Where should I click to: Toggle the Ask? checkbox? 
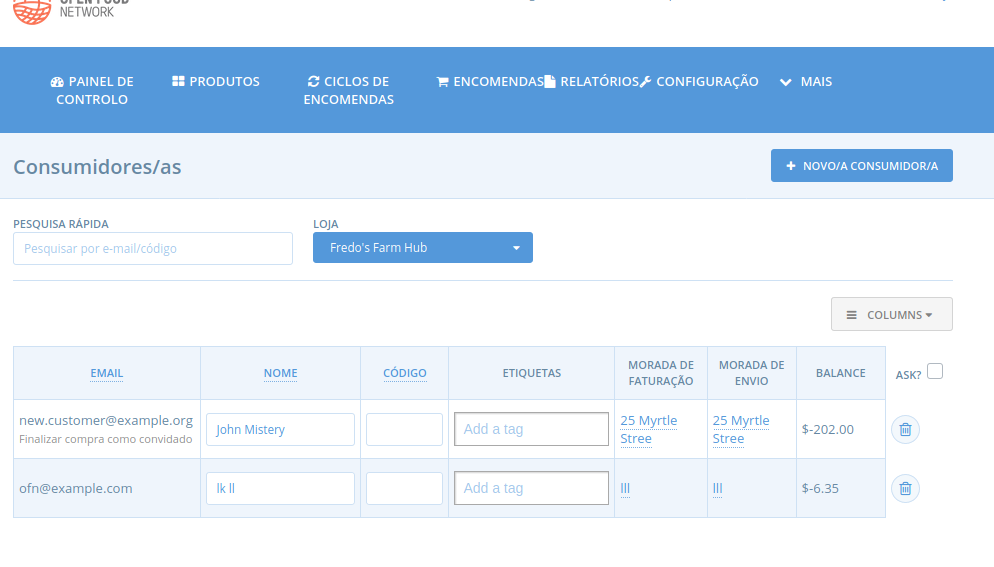pos(935,371)
